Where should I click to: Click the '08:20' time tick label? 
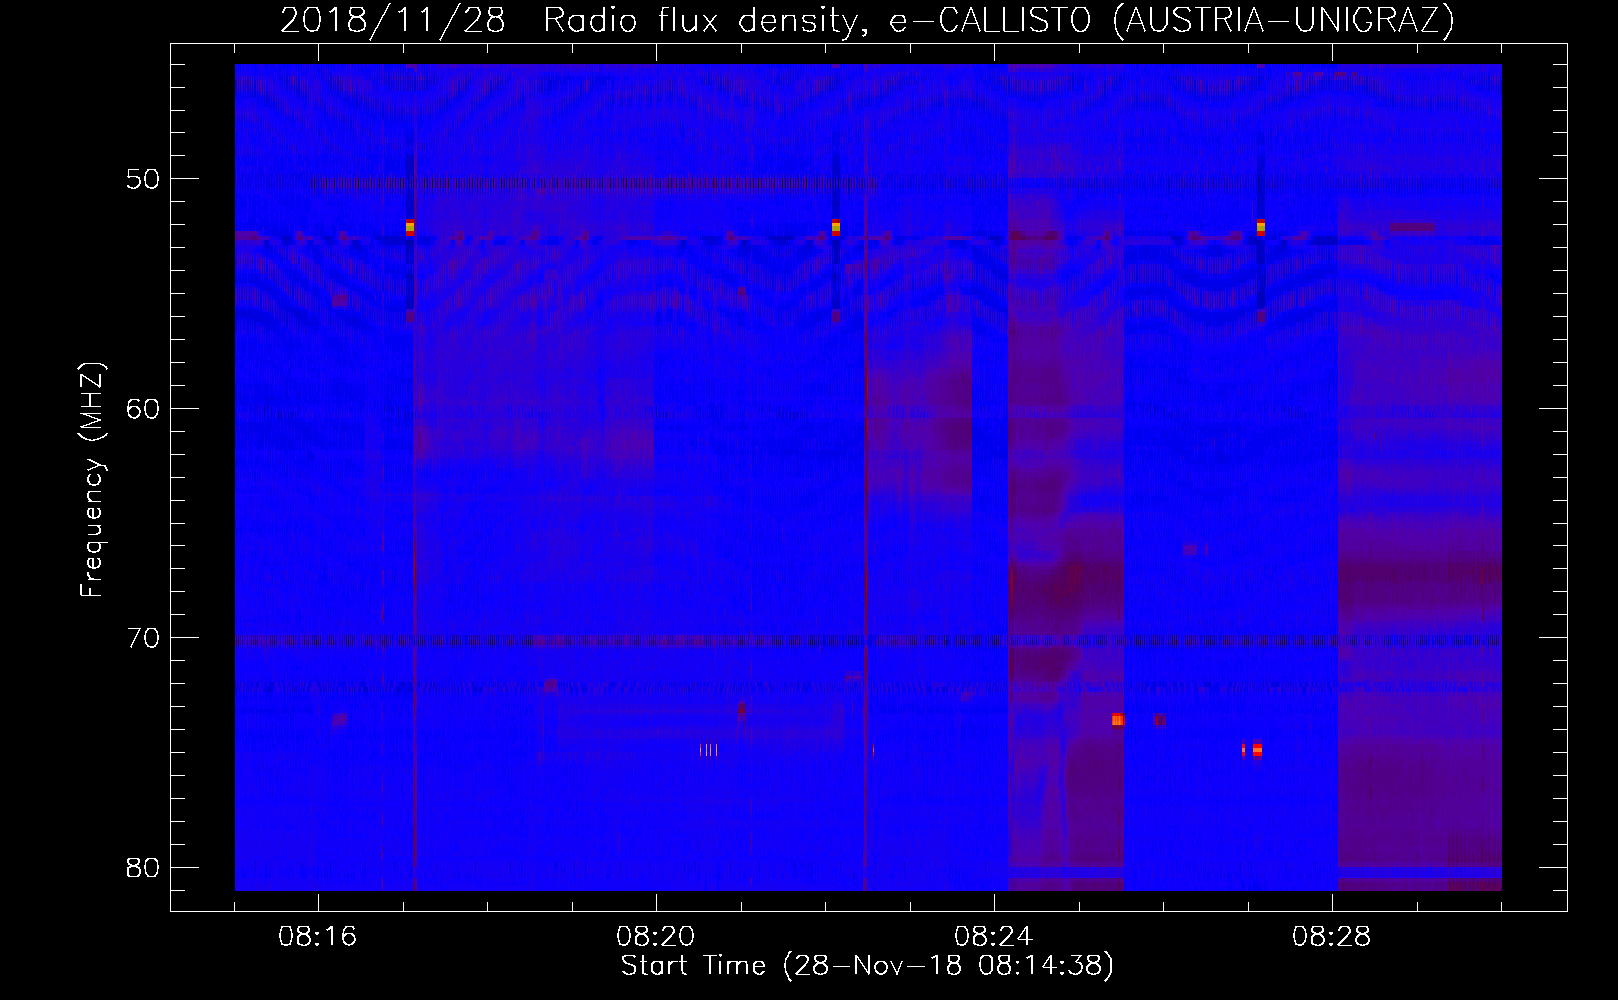coord(655,937)
